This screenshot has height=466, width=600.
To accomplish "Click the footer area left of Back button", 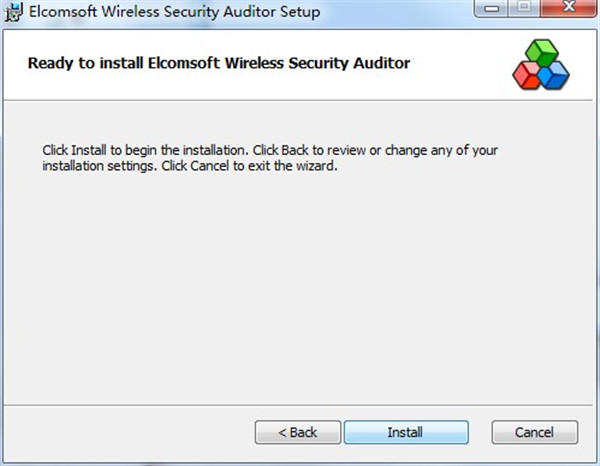I will [129, 432].
